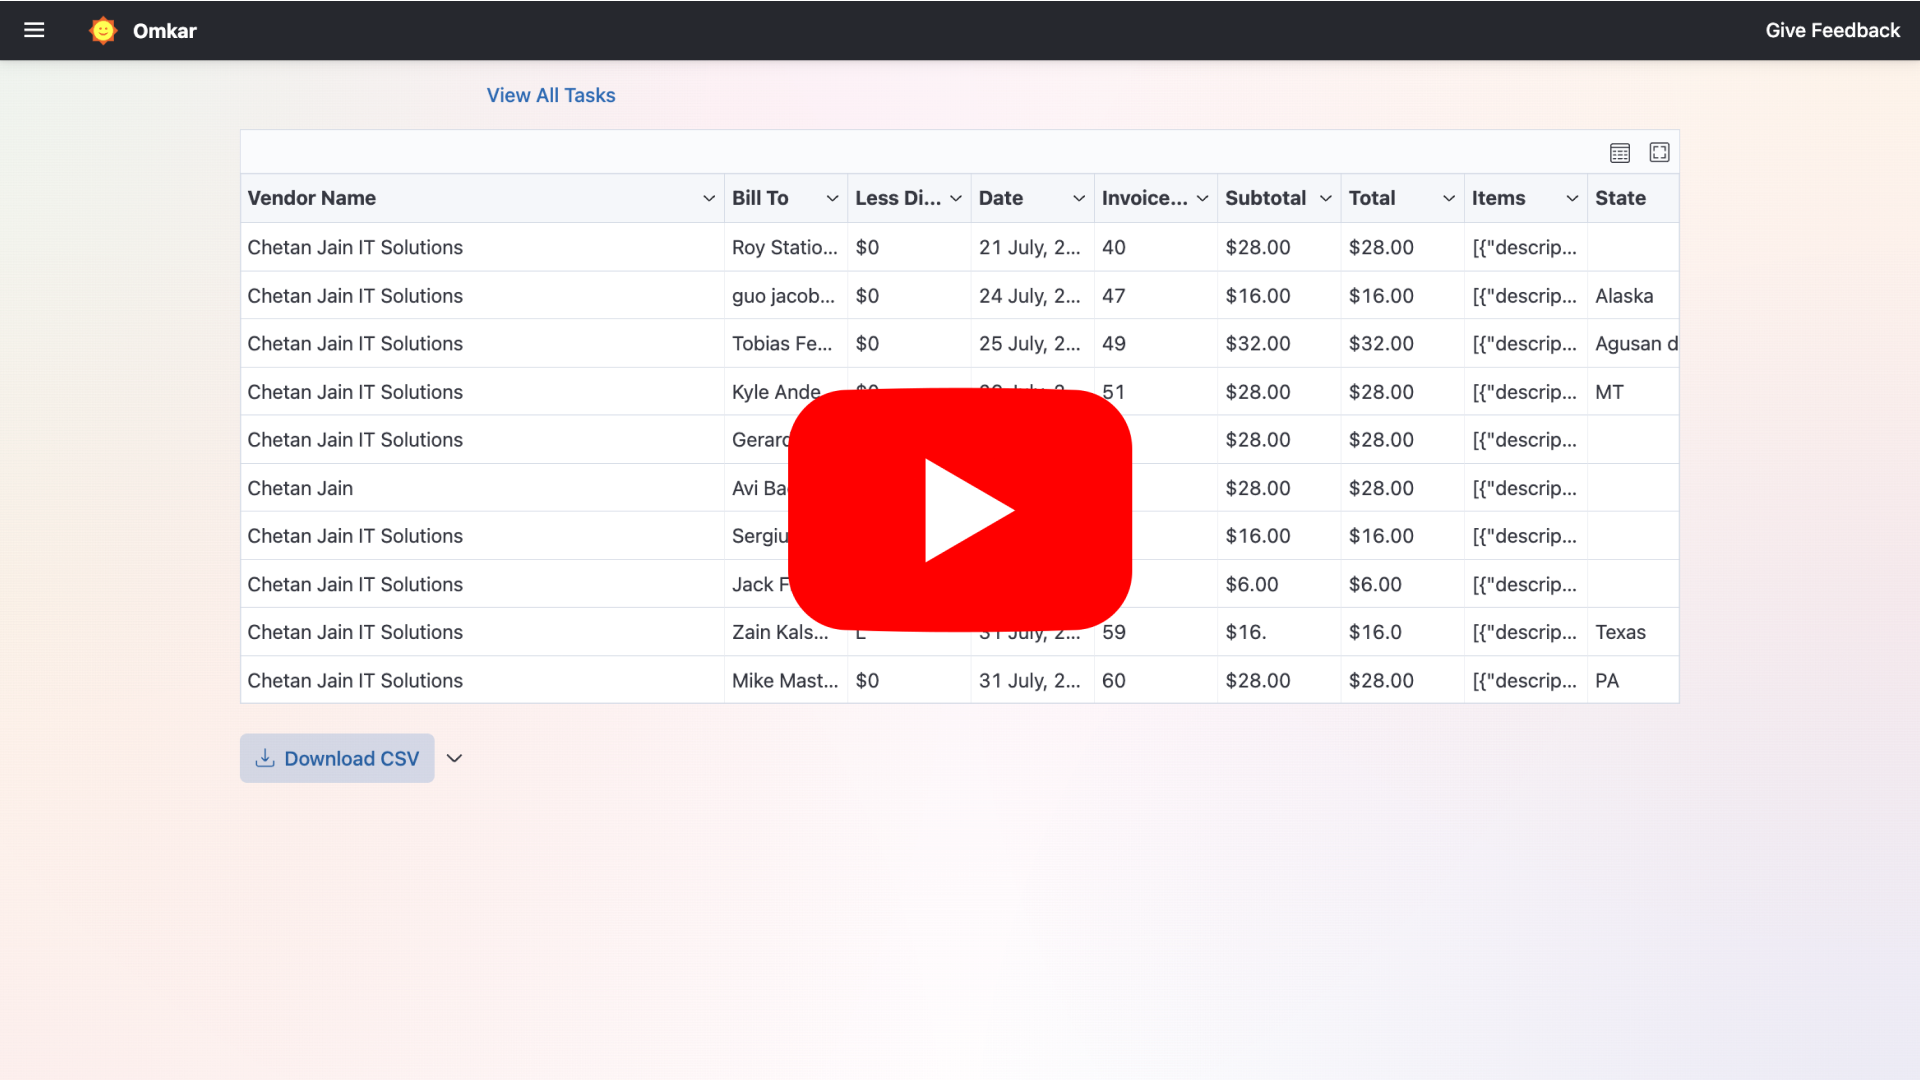Viewport: 1920px width, 1080px height.
Task: Play the YouTube video overlay
Action: click(960, 510)
